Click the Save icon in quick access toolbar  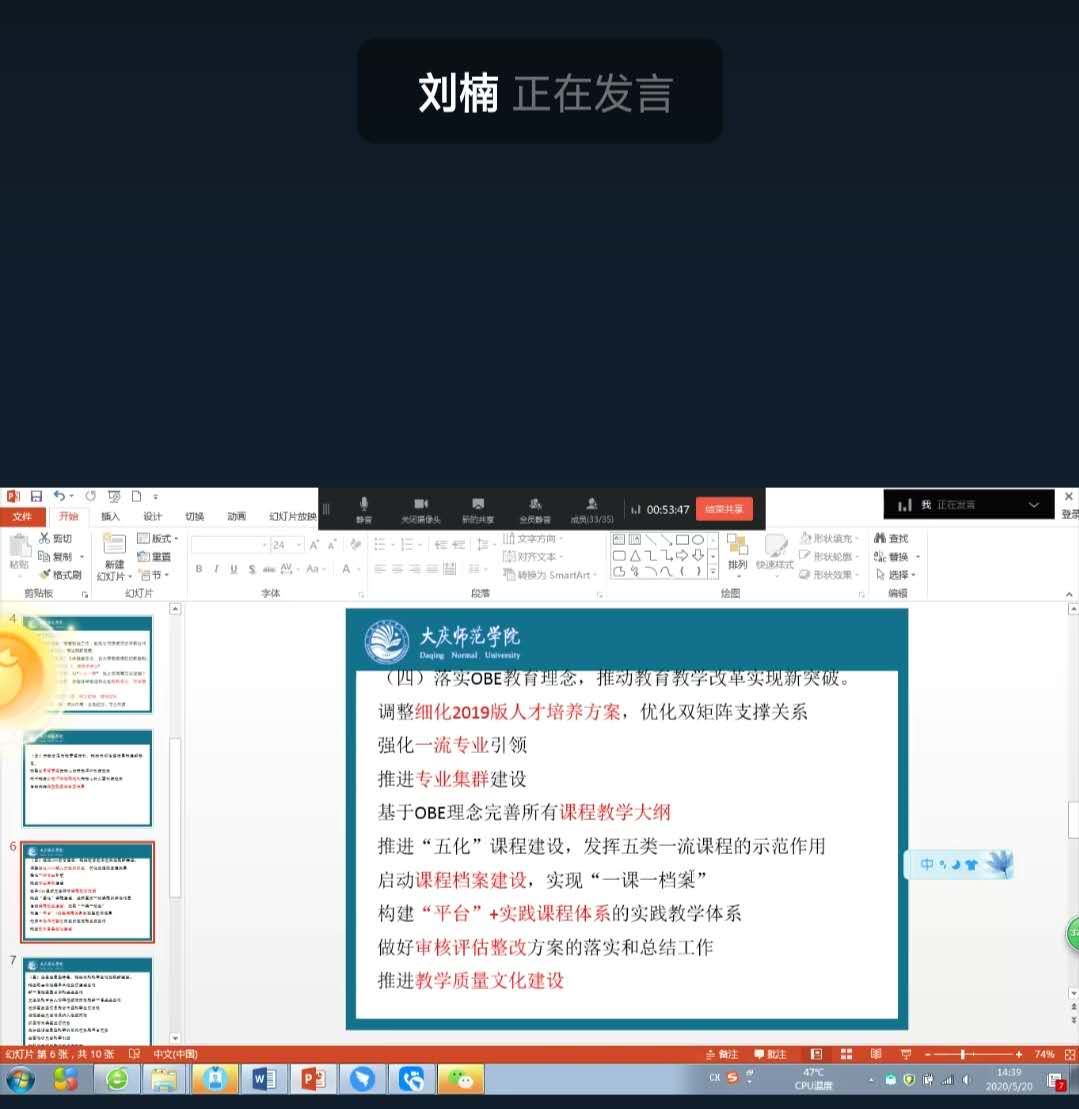[x=36, y=496]
